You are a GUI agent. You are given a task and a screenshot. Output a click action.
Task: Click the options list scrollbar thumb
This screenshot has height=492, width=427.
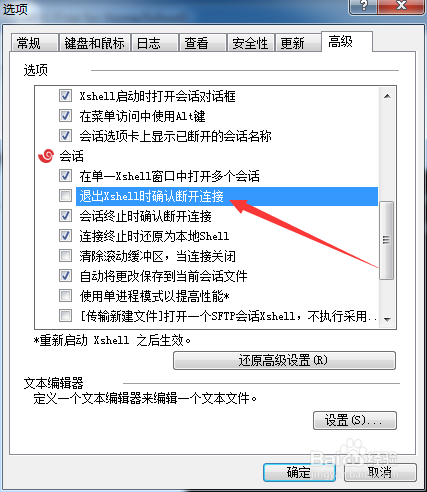[x=387, y=240]
